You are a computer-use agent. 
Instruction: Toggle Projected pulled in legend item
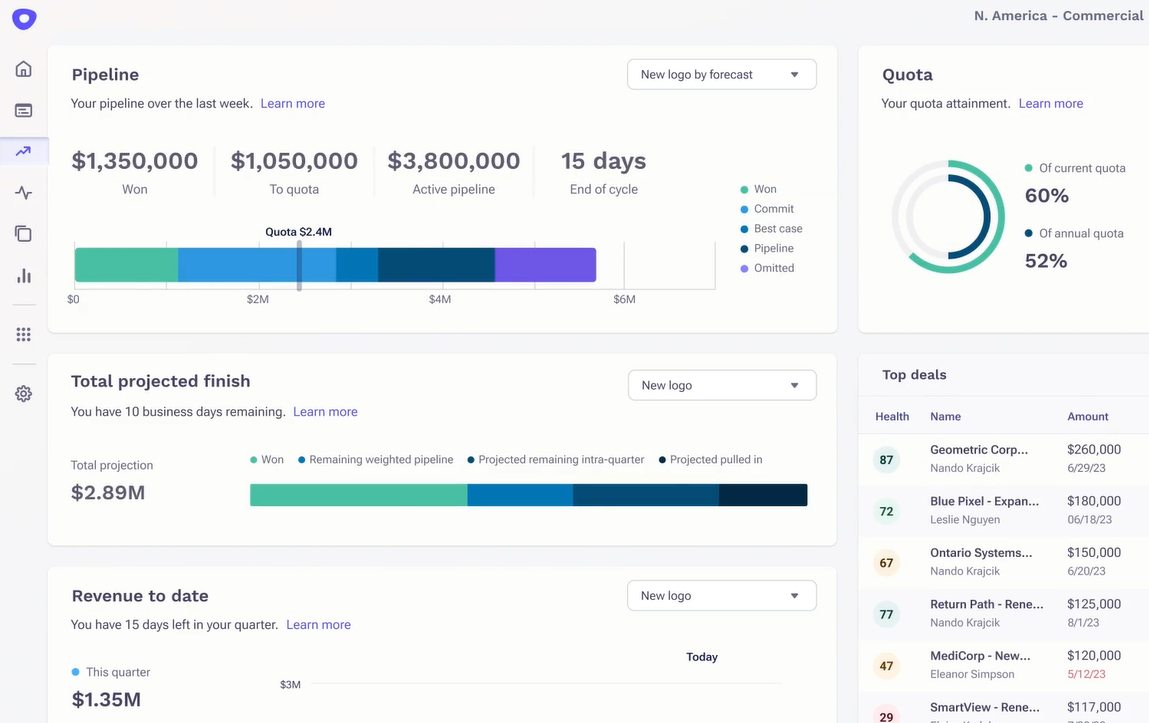pos(710,459)
